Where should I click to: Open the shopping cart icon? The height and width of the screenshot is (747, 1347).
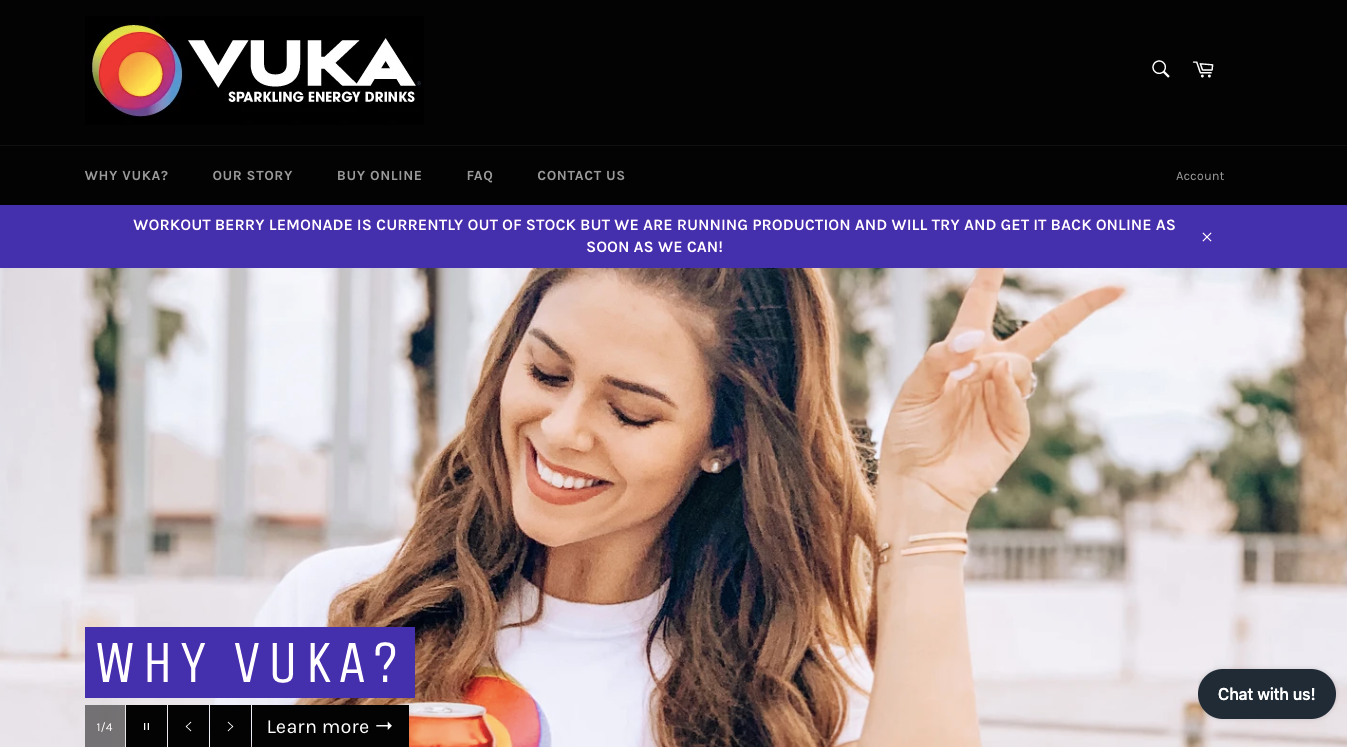1203,69
